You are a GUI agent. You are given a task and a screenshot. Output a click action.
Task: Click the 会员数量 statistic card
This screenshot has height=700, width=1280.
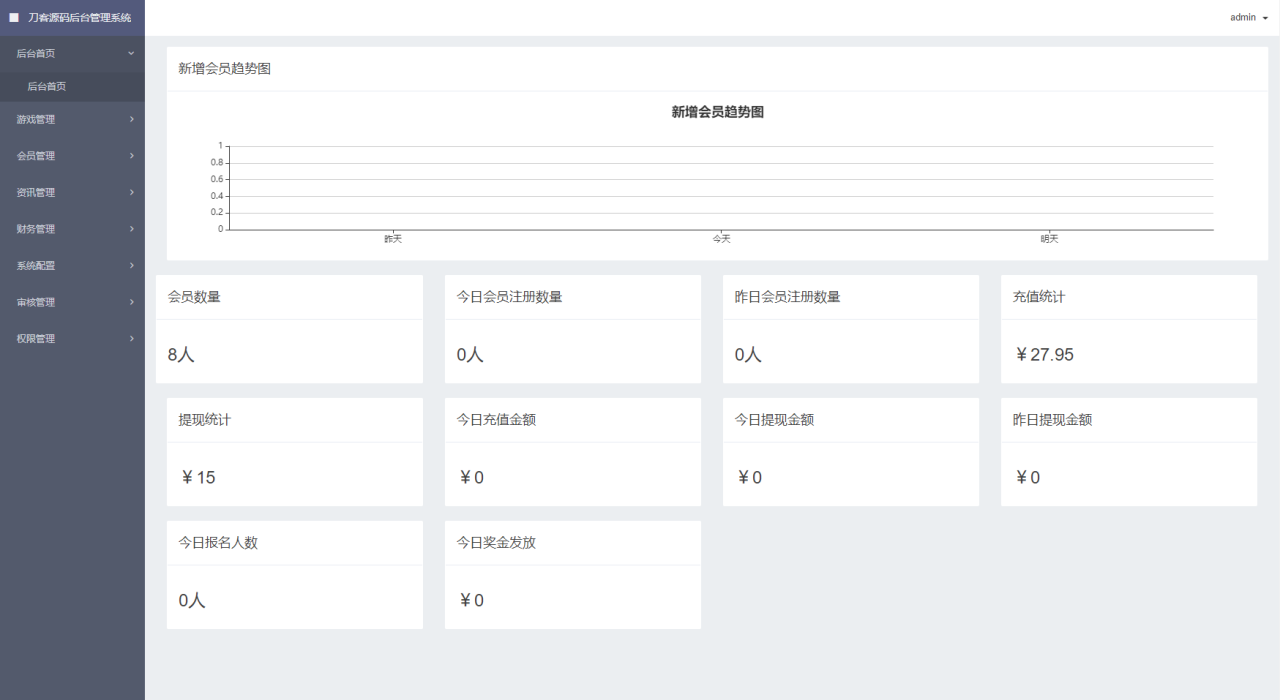(289, 329)
